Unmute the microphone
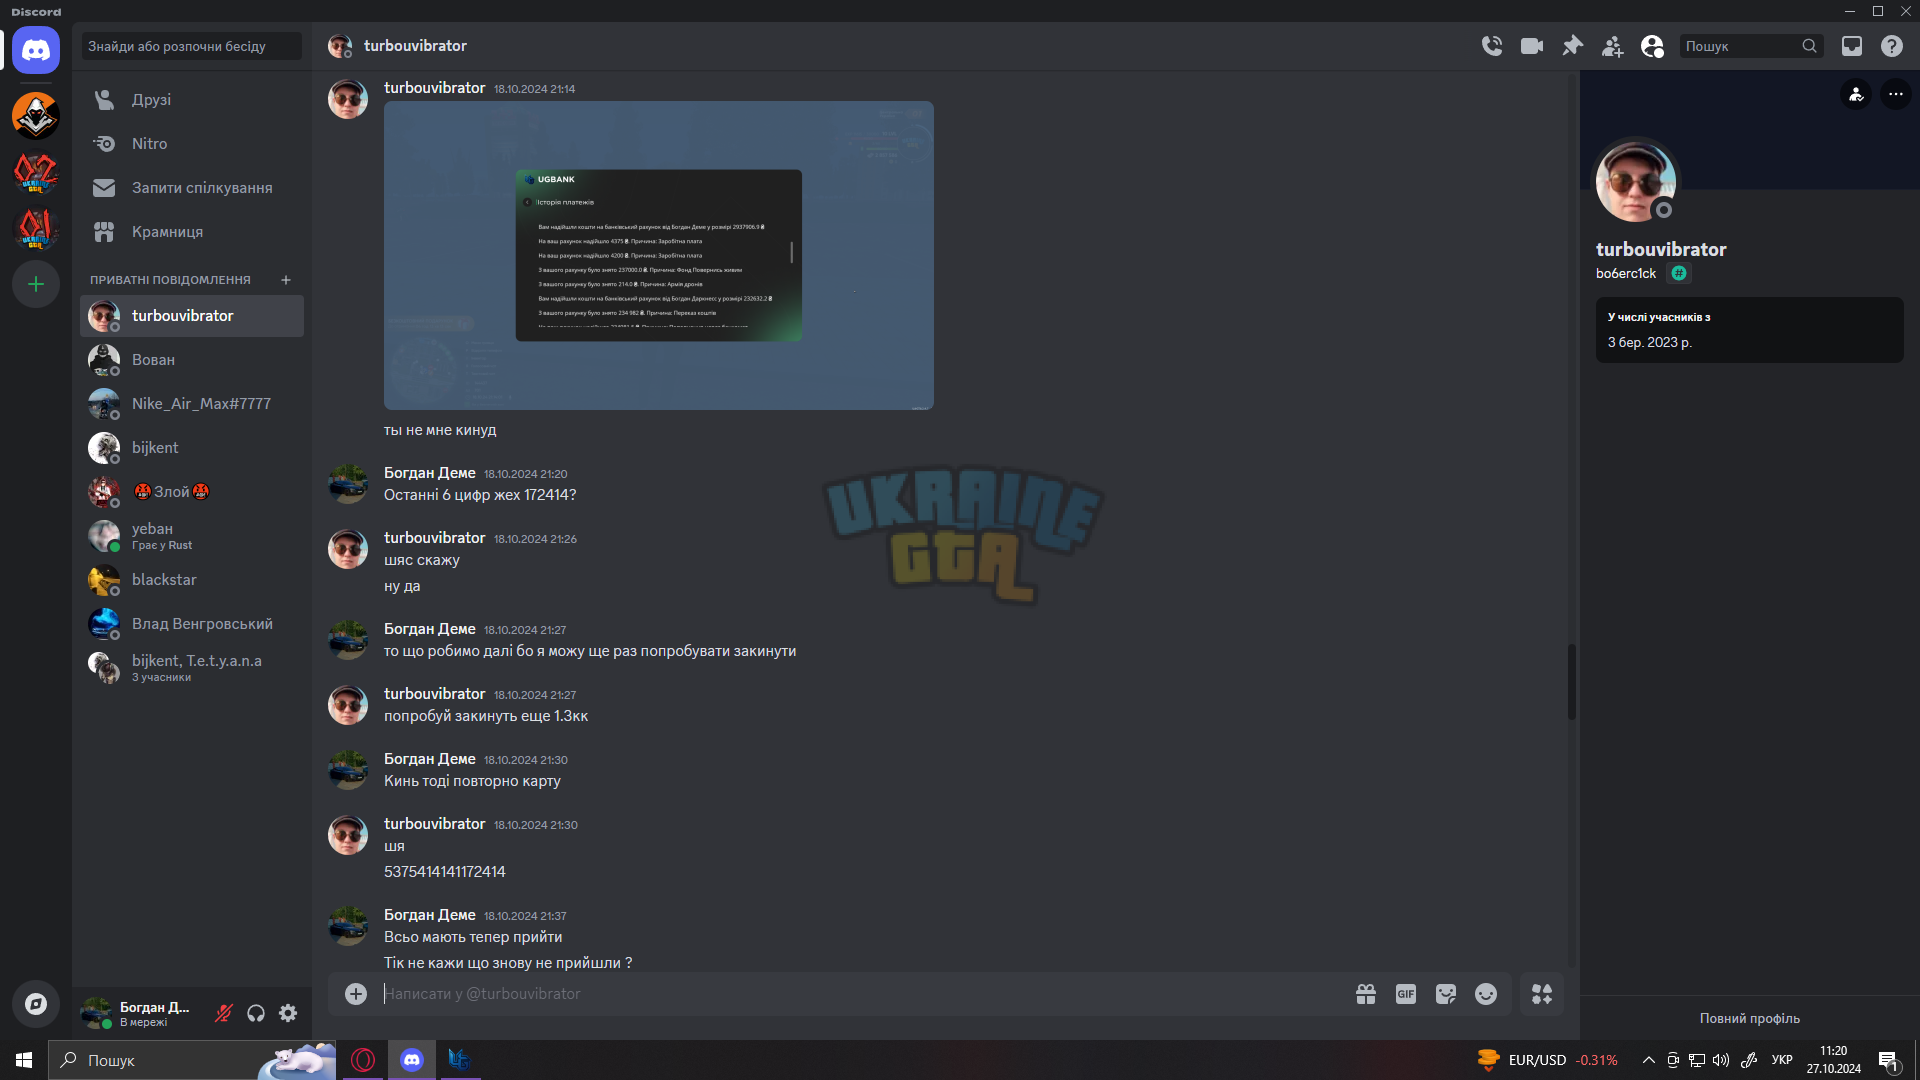The width and height of the screenshot is (1920, 1080). (x=224, y=1013)
